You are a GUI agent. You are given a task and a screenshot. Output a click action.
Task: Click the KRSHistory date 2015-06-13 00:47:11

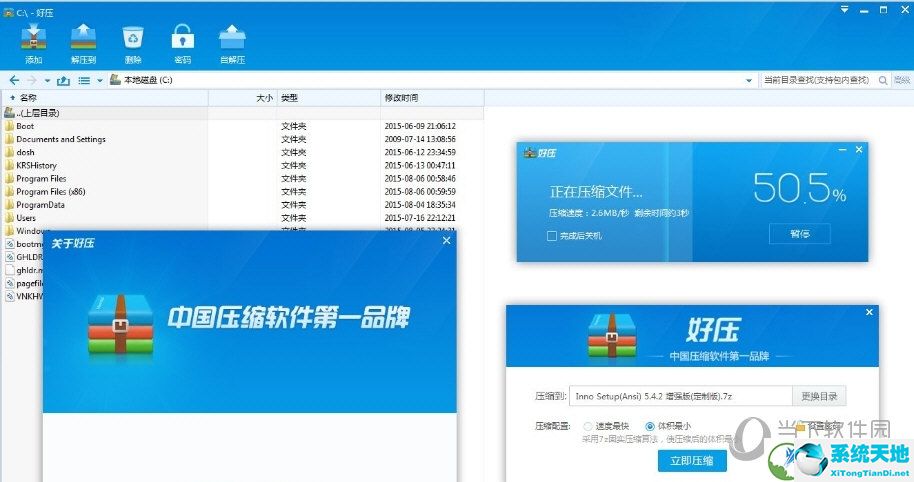click(420, 165)
